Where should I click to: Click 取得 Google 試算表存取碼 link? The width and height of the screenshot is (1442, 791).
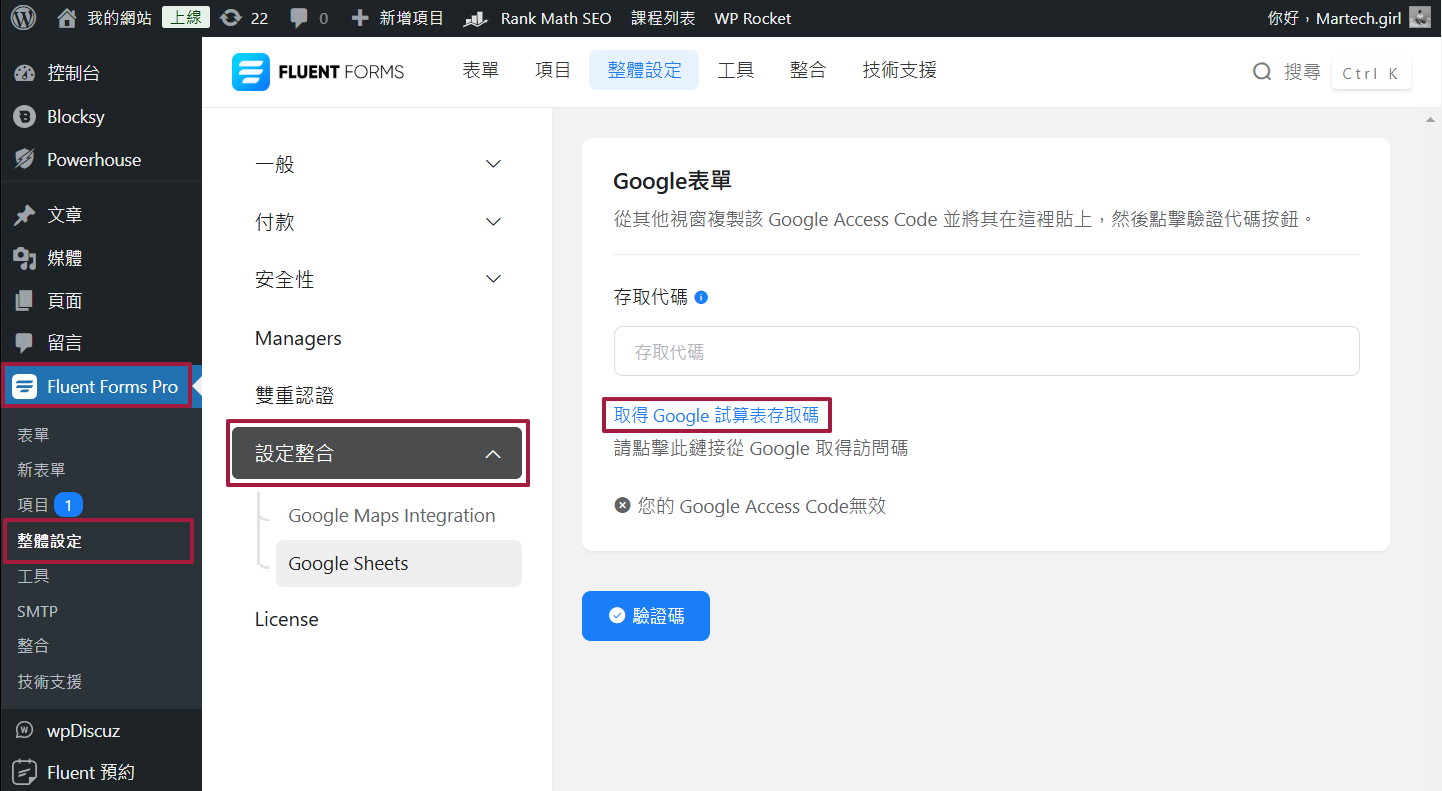click(x=716, y=415)
